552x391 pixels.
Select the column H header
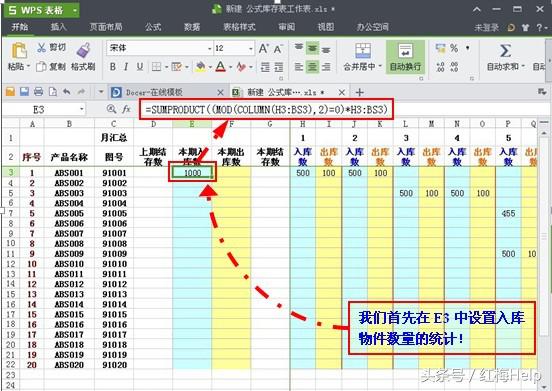[303, 124]
